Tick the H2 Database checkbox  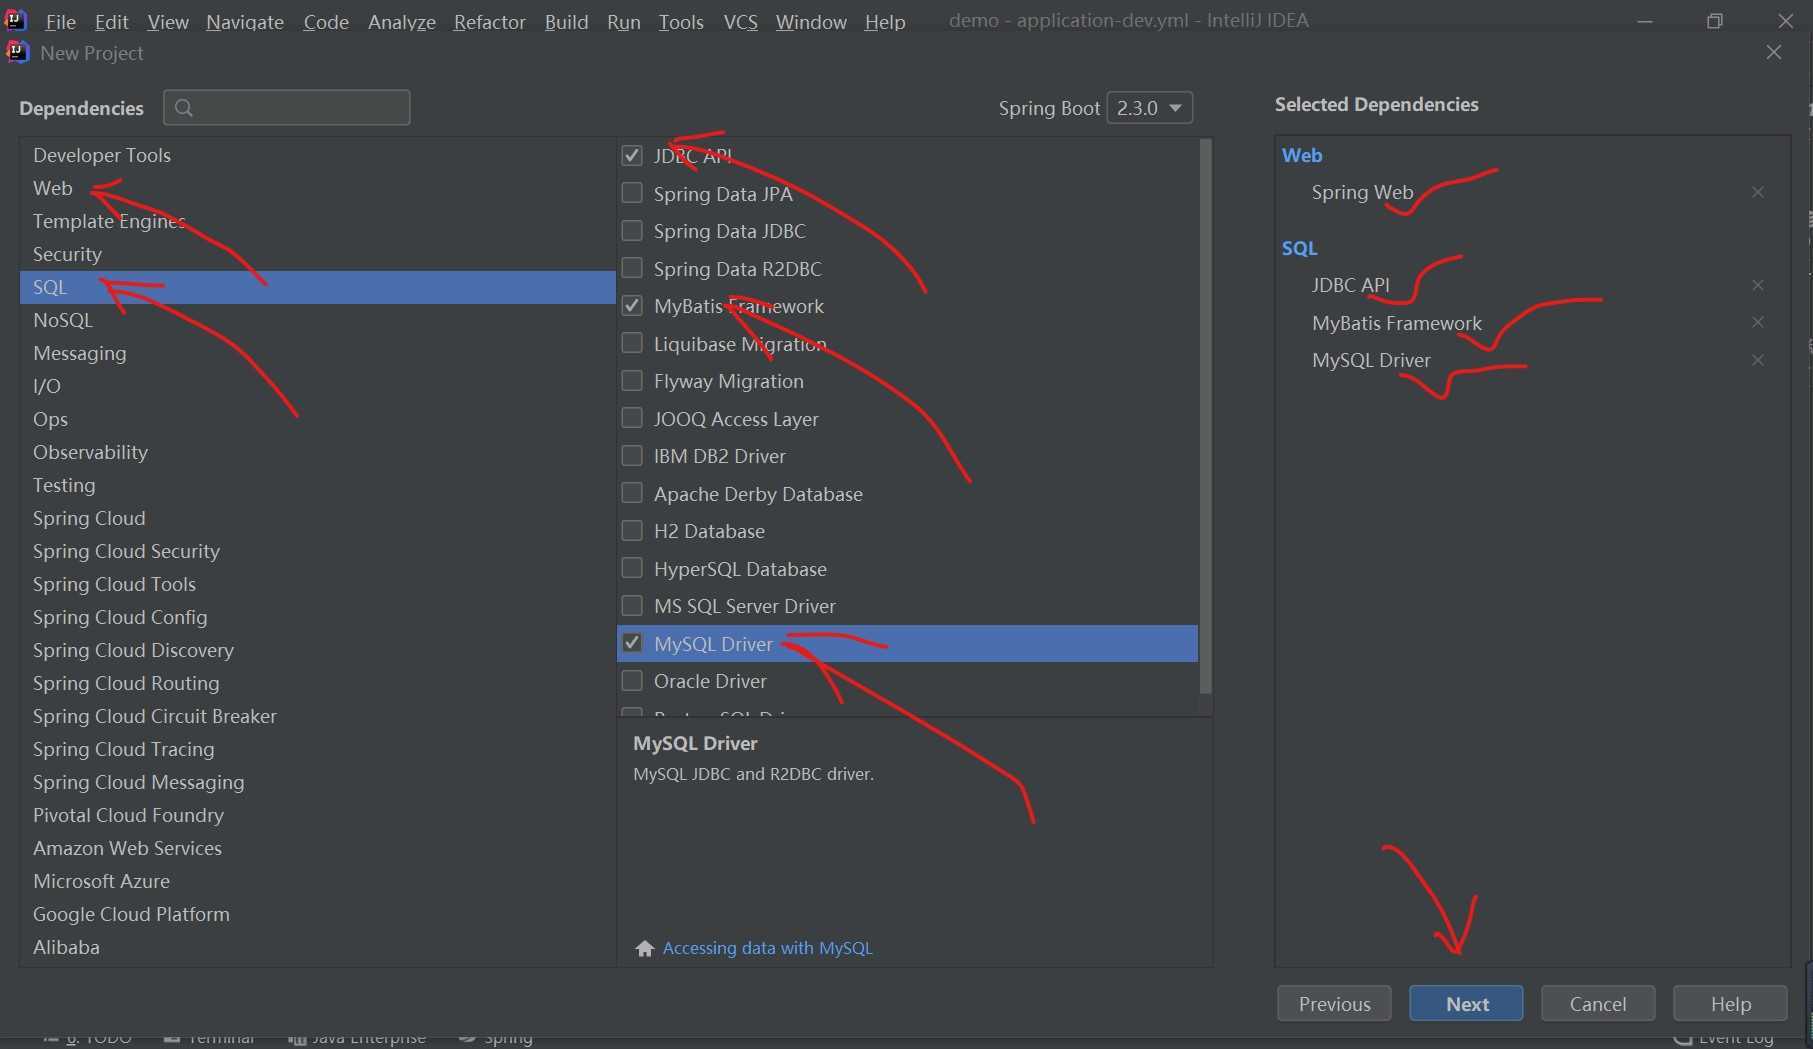pos(632,531)
